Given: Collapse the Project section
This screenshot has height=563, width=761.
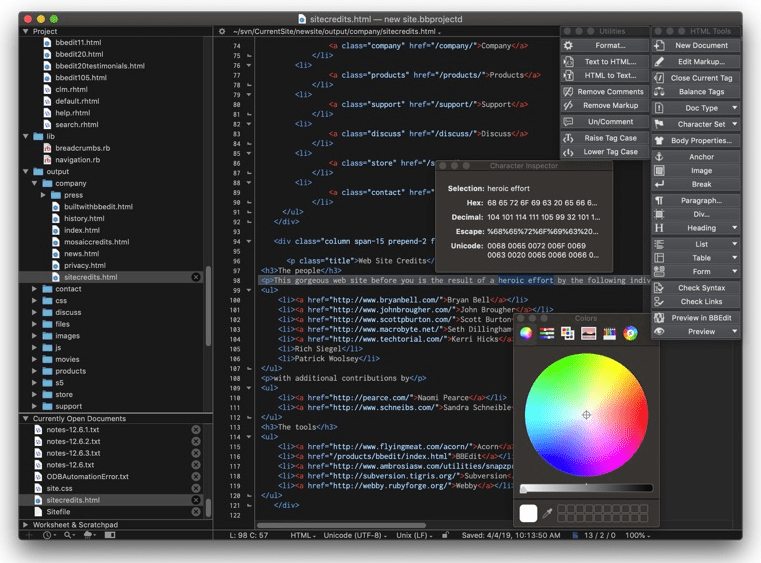Looking at the screenshot, I should [x=25, y=31].
